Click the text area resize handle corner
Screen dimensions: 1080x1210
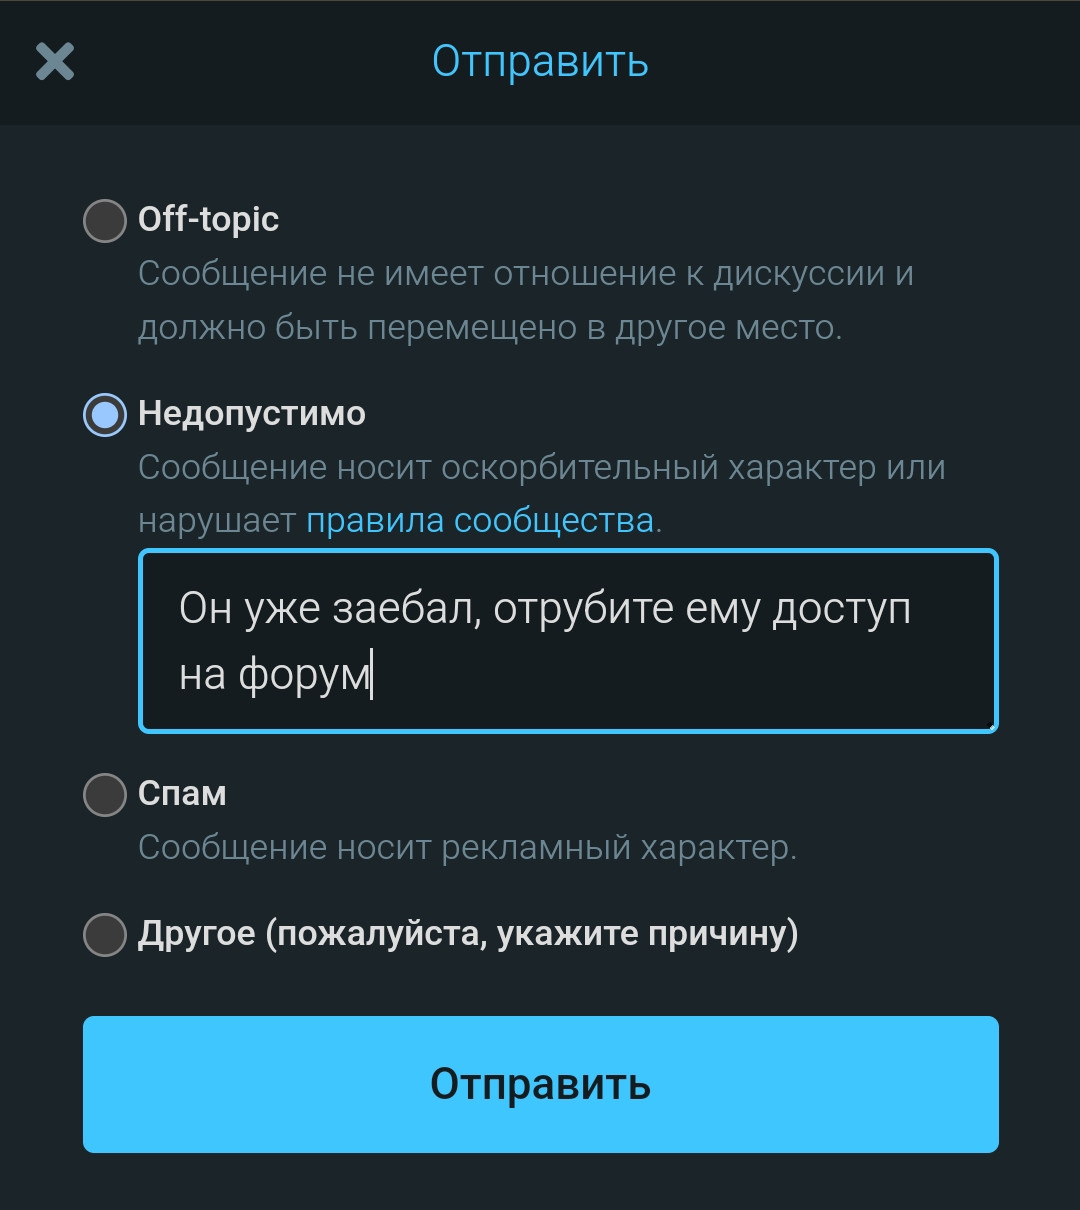coord(989,724)
